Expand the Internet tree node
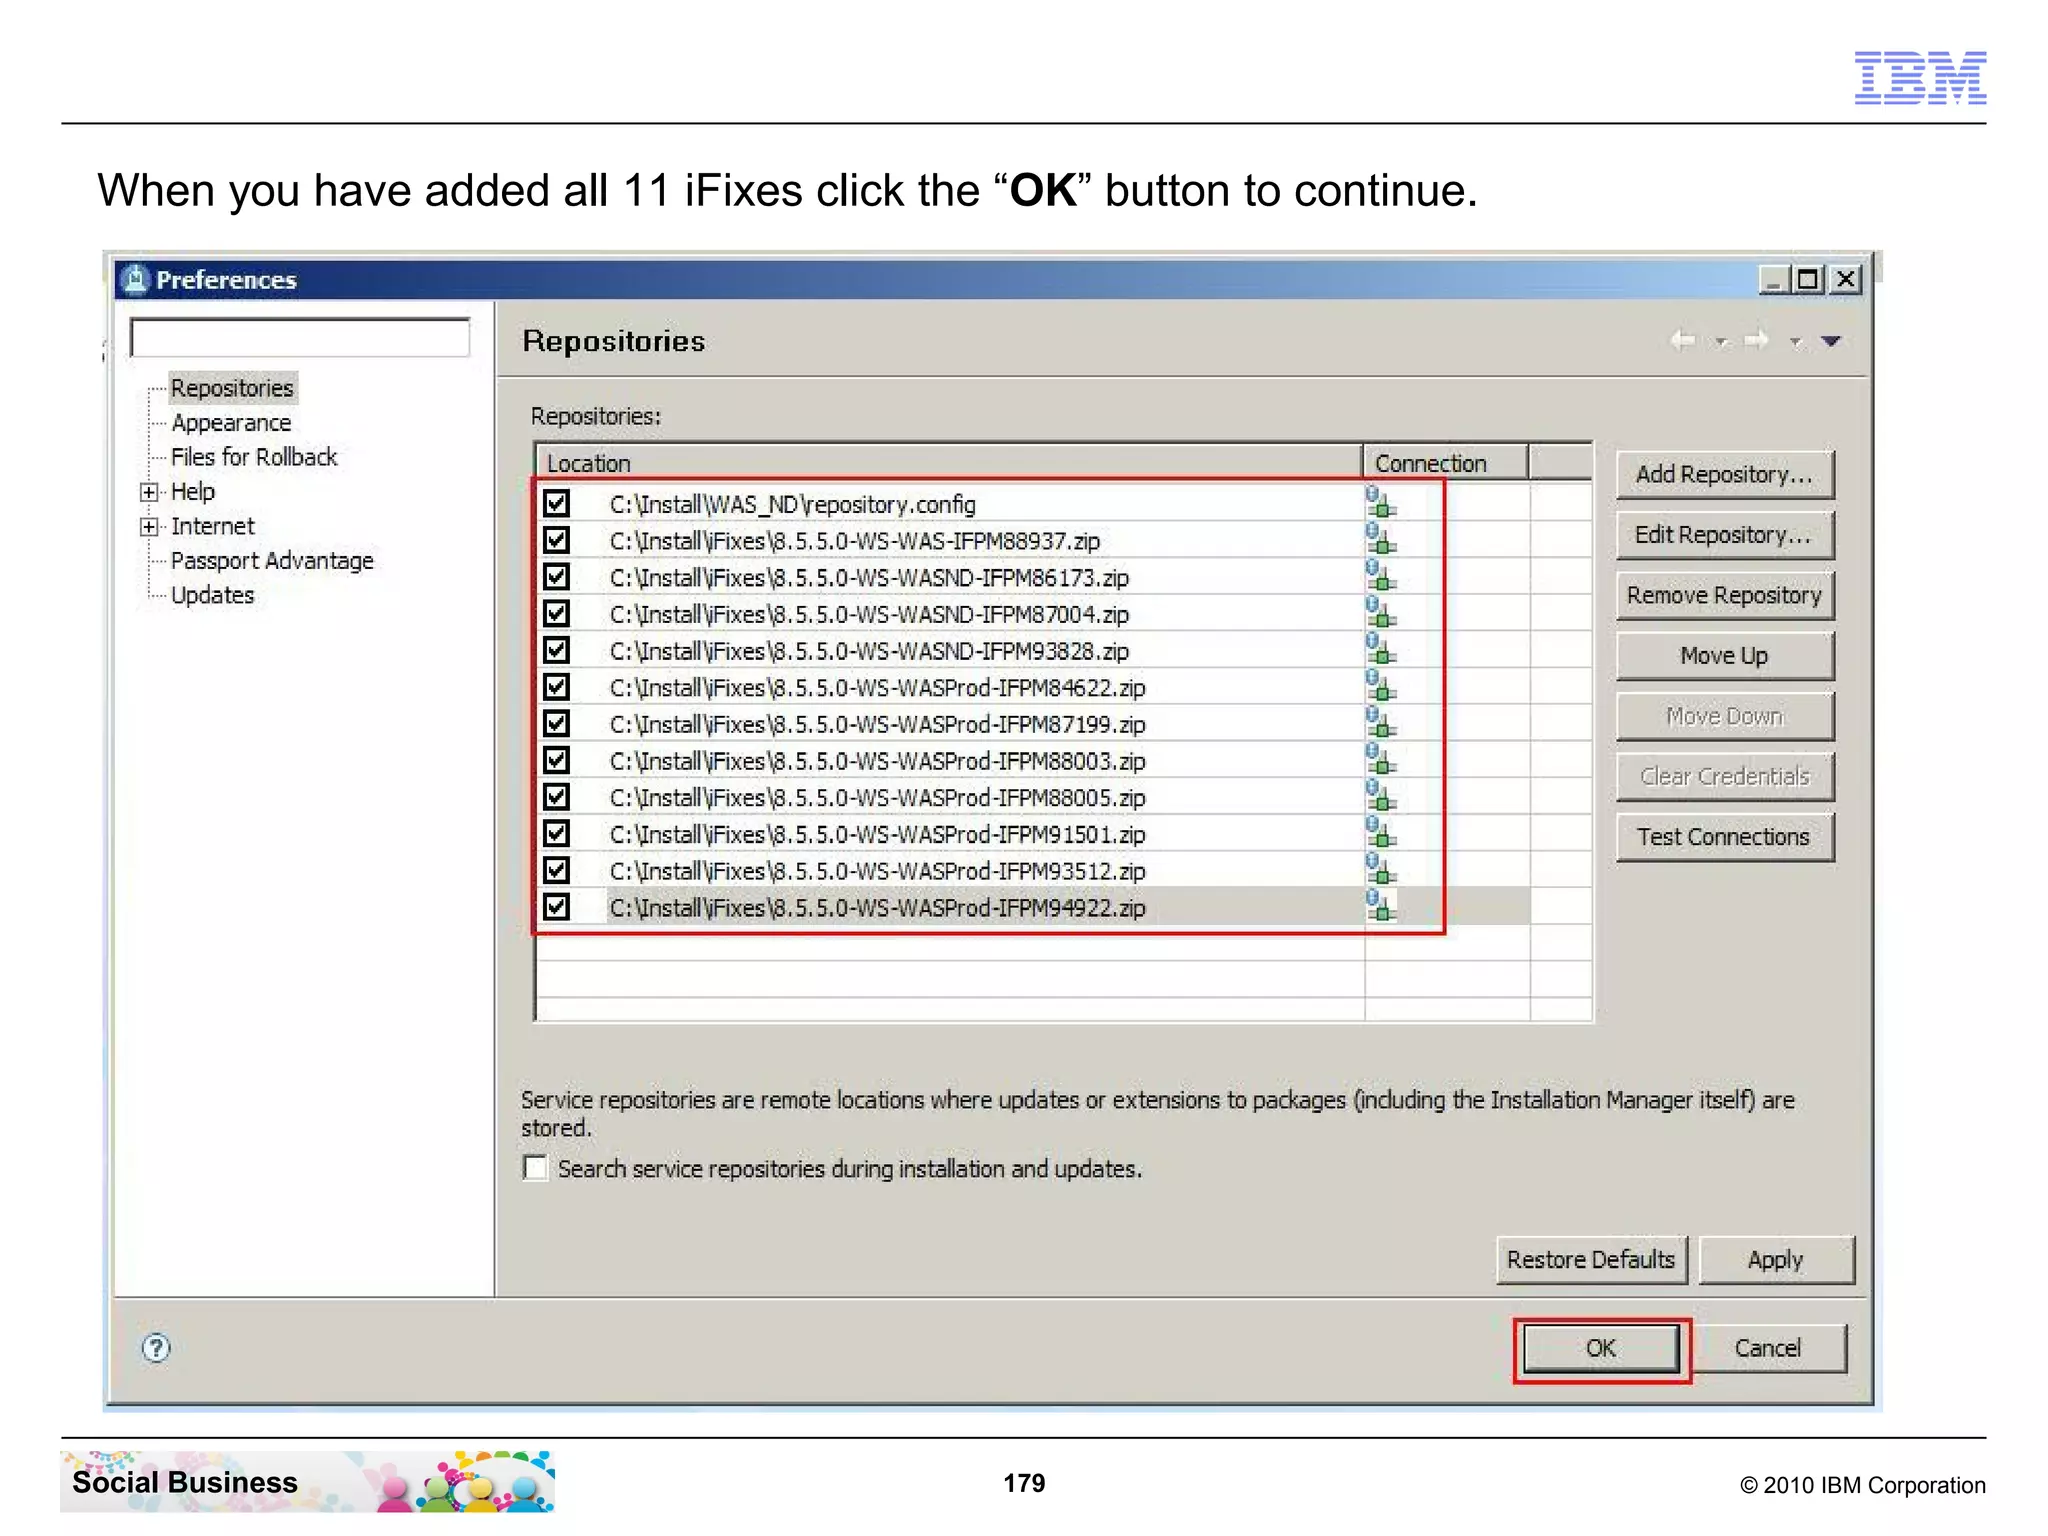This screenshot has width=2048, height=1536. (149, 527)
